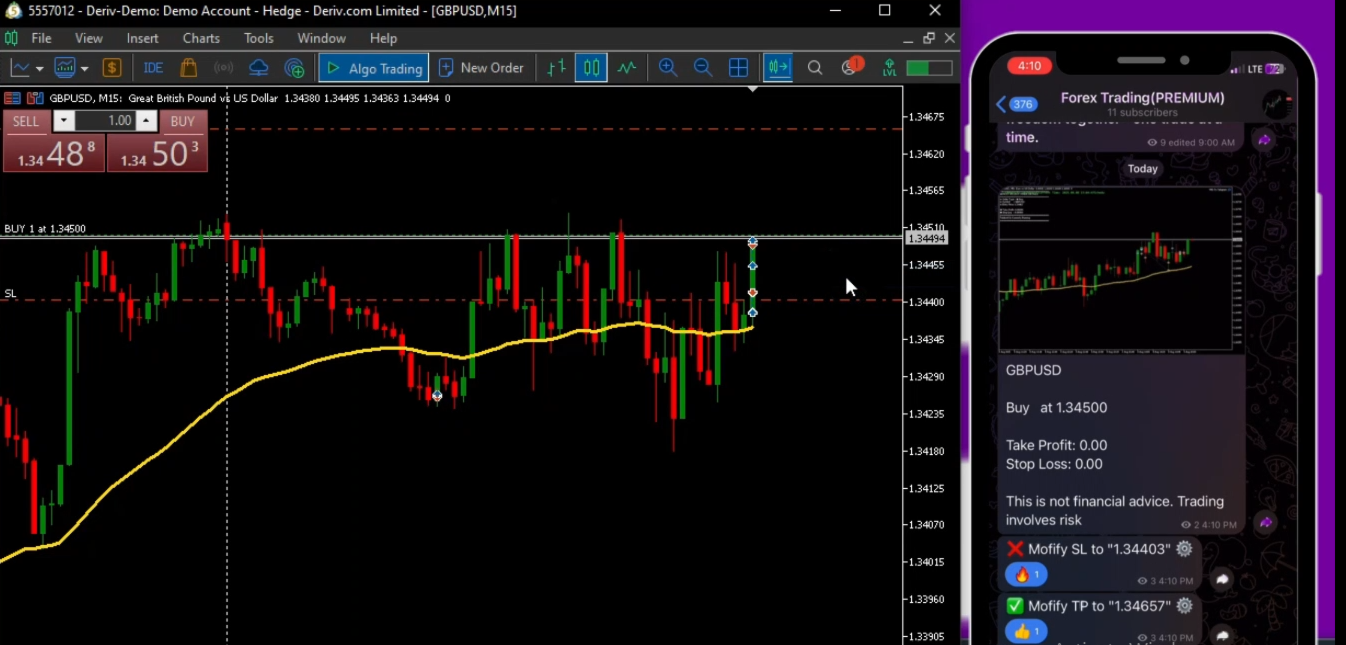Click thumbs-up reaction on Modify TP message
Viewport: 1346px width, 645px height.
pos(1027,631)
